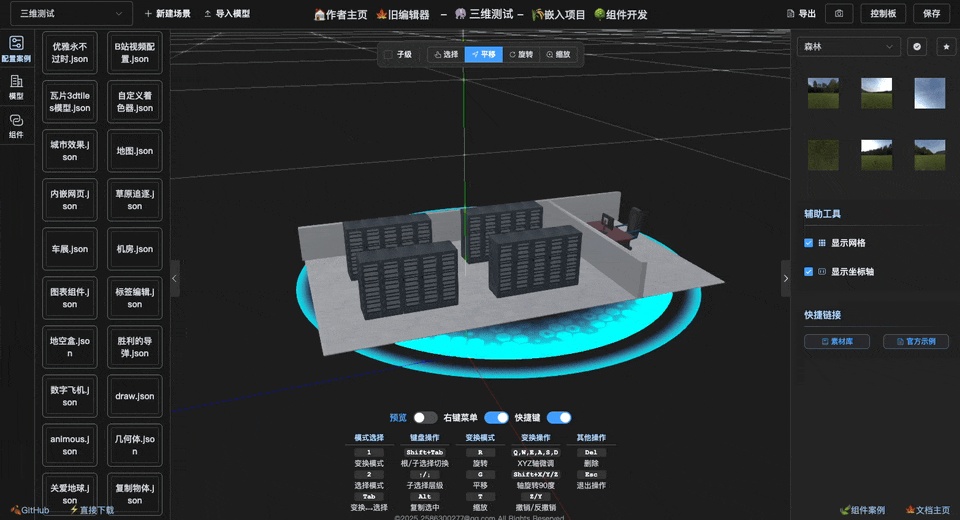Image resolution: width=960 pixels, height=520 pixels.
Task: Select the plain grass texture thumbnail
Action: click(823, 155)
